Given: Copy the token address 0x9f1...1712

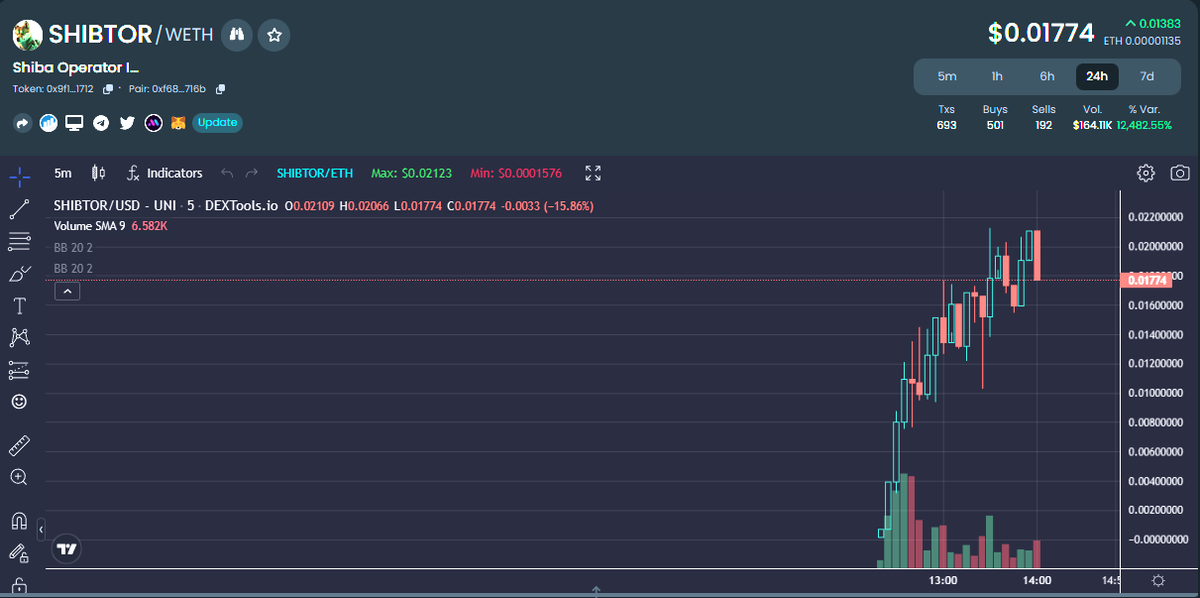Looking at the screenshot, I should (x=108, y=89).
